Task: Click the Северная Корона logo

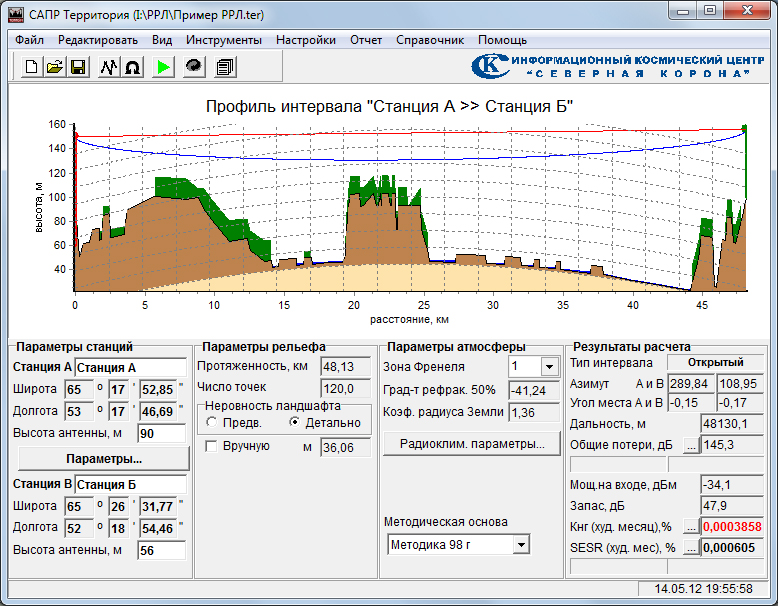Action: pos(617,67)
